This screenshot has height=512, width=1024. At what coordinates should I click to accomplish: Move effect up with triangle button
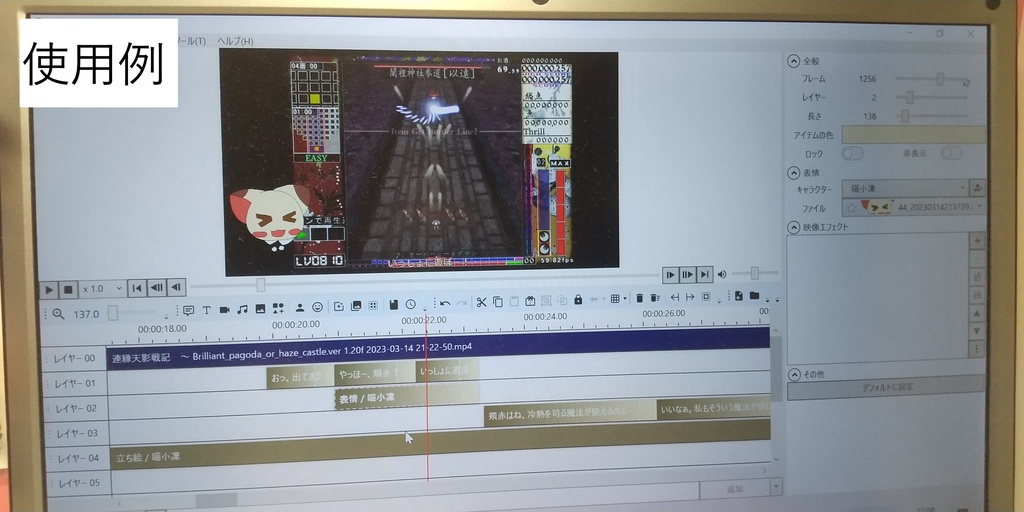point(977,313)
